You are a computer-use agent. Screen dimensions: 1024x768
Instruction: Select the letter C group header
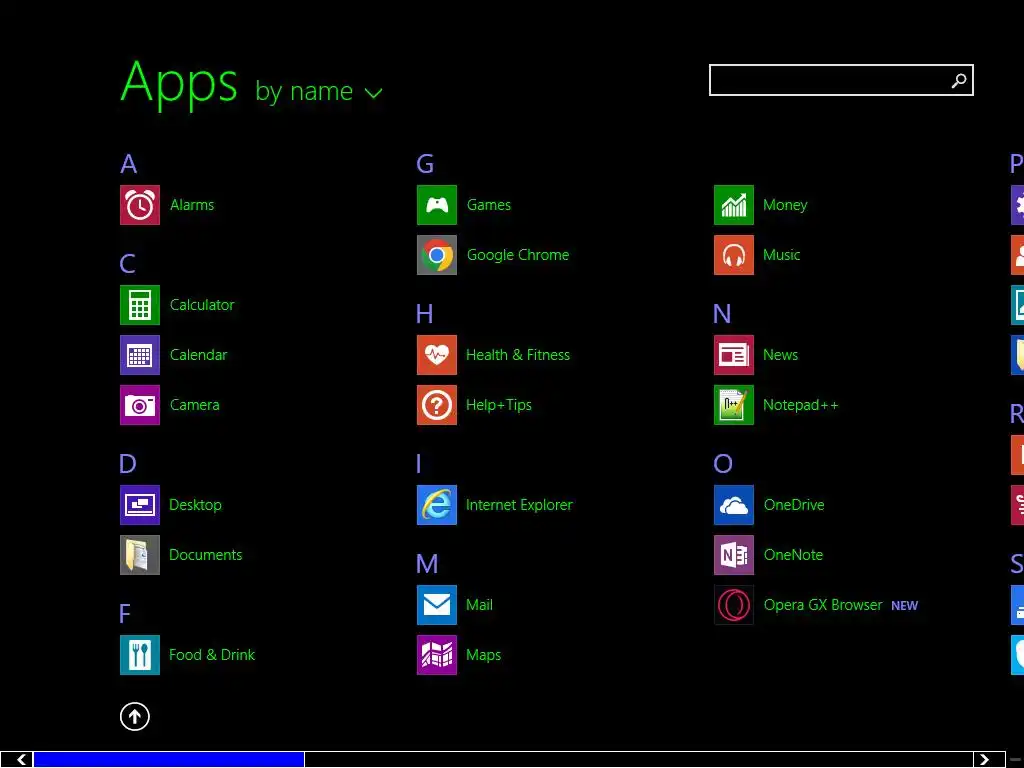[x=128, y=264]
